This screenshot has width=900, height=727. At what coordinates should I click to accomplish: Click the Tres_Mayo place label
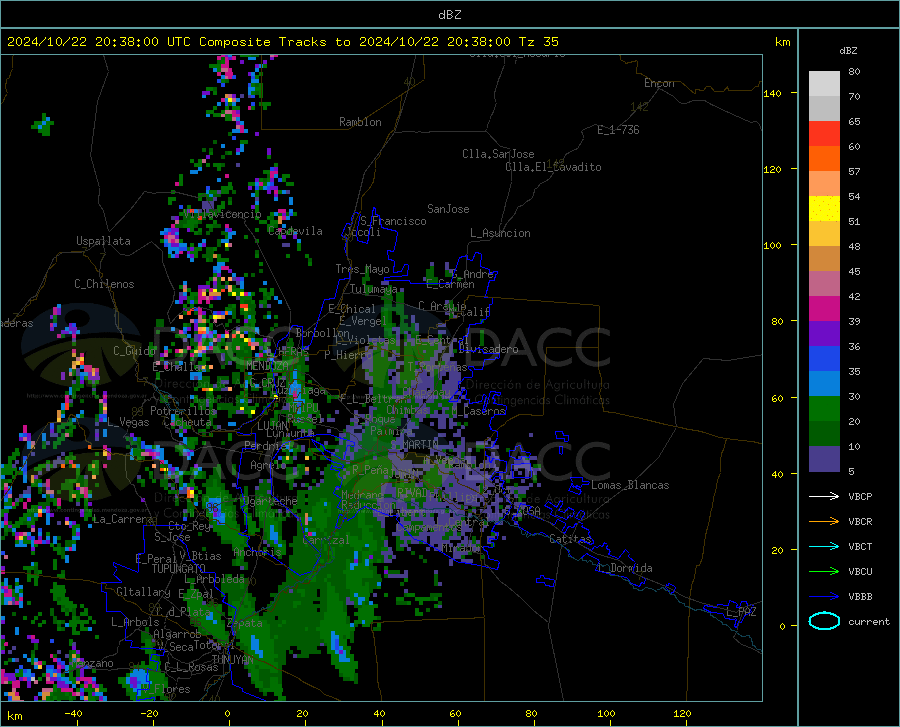point(362,269)
